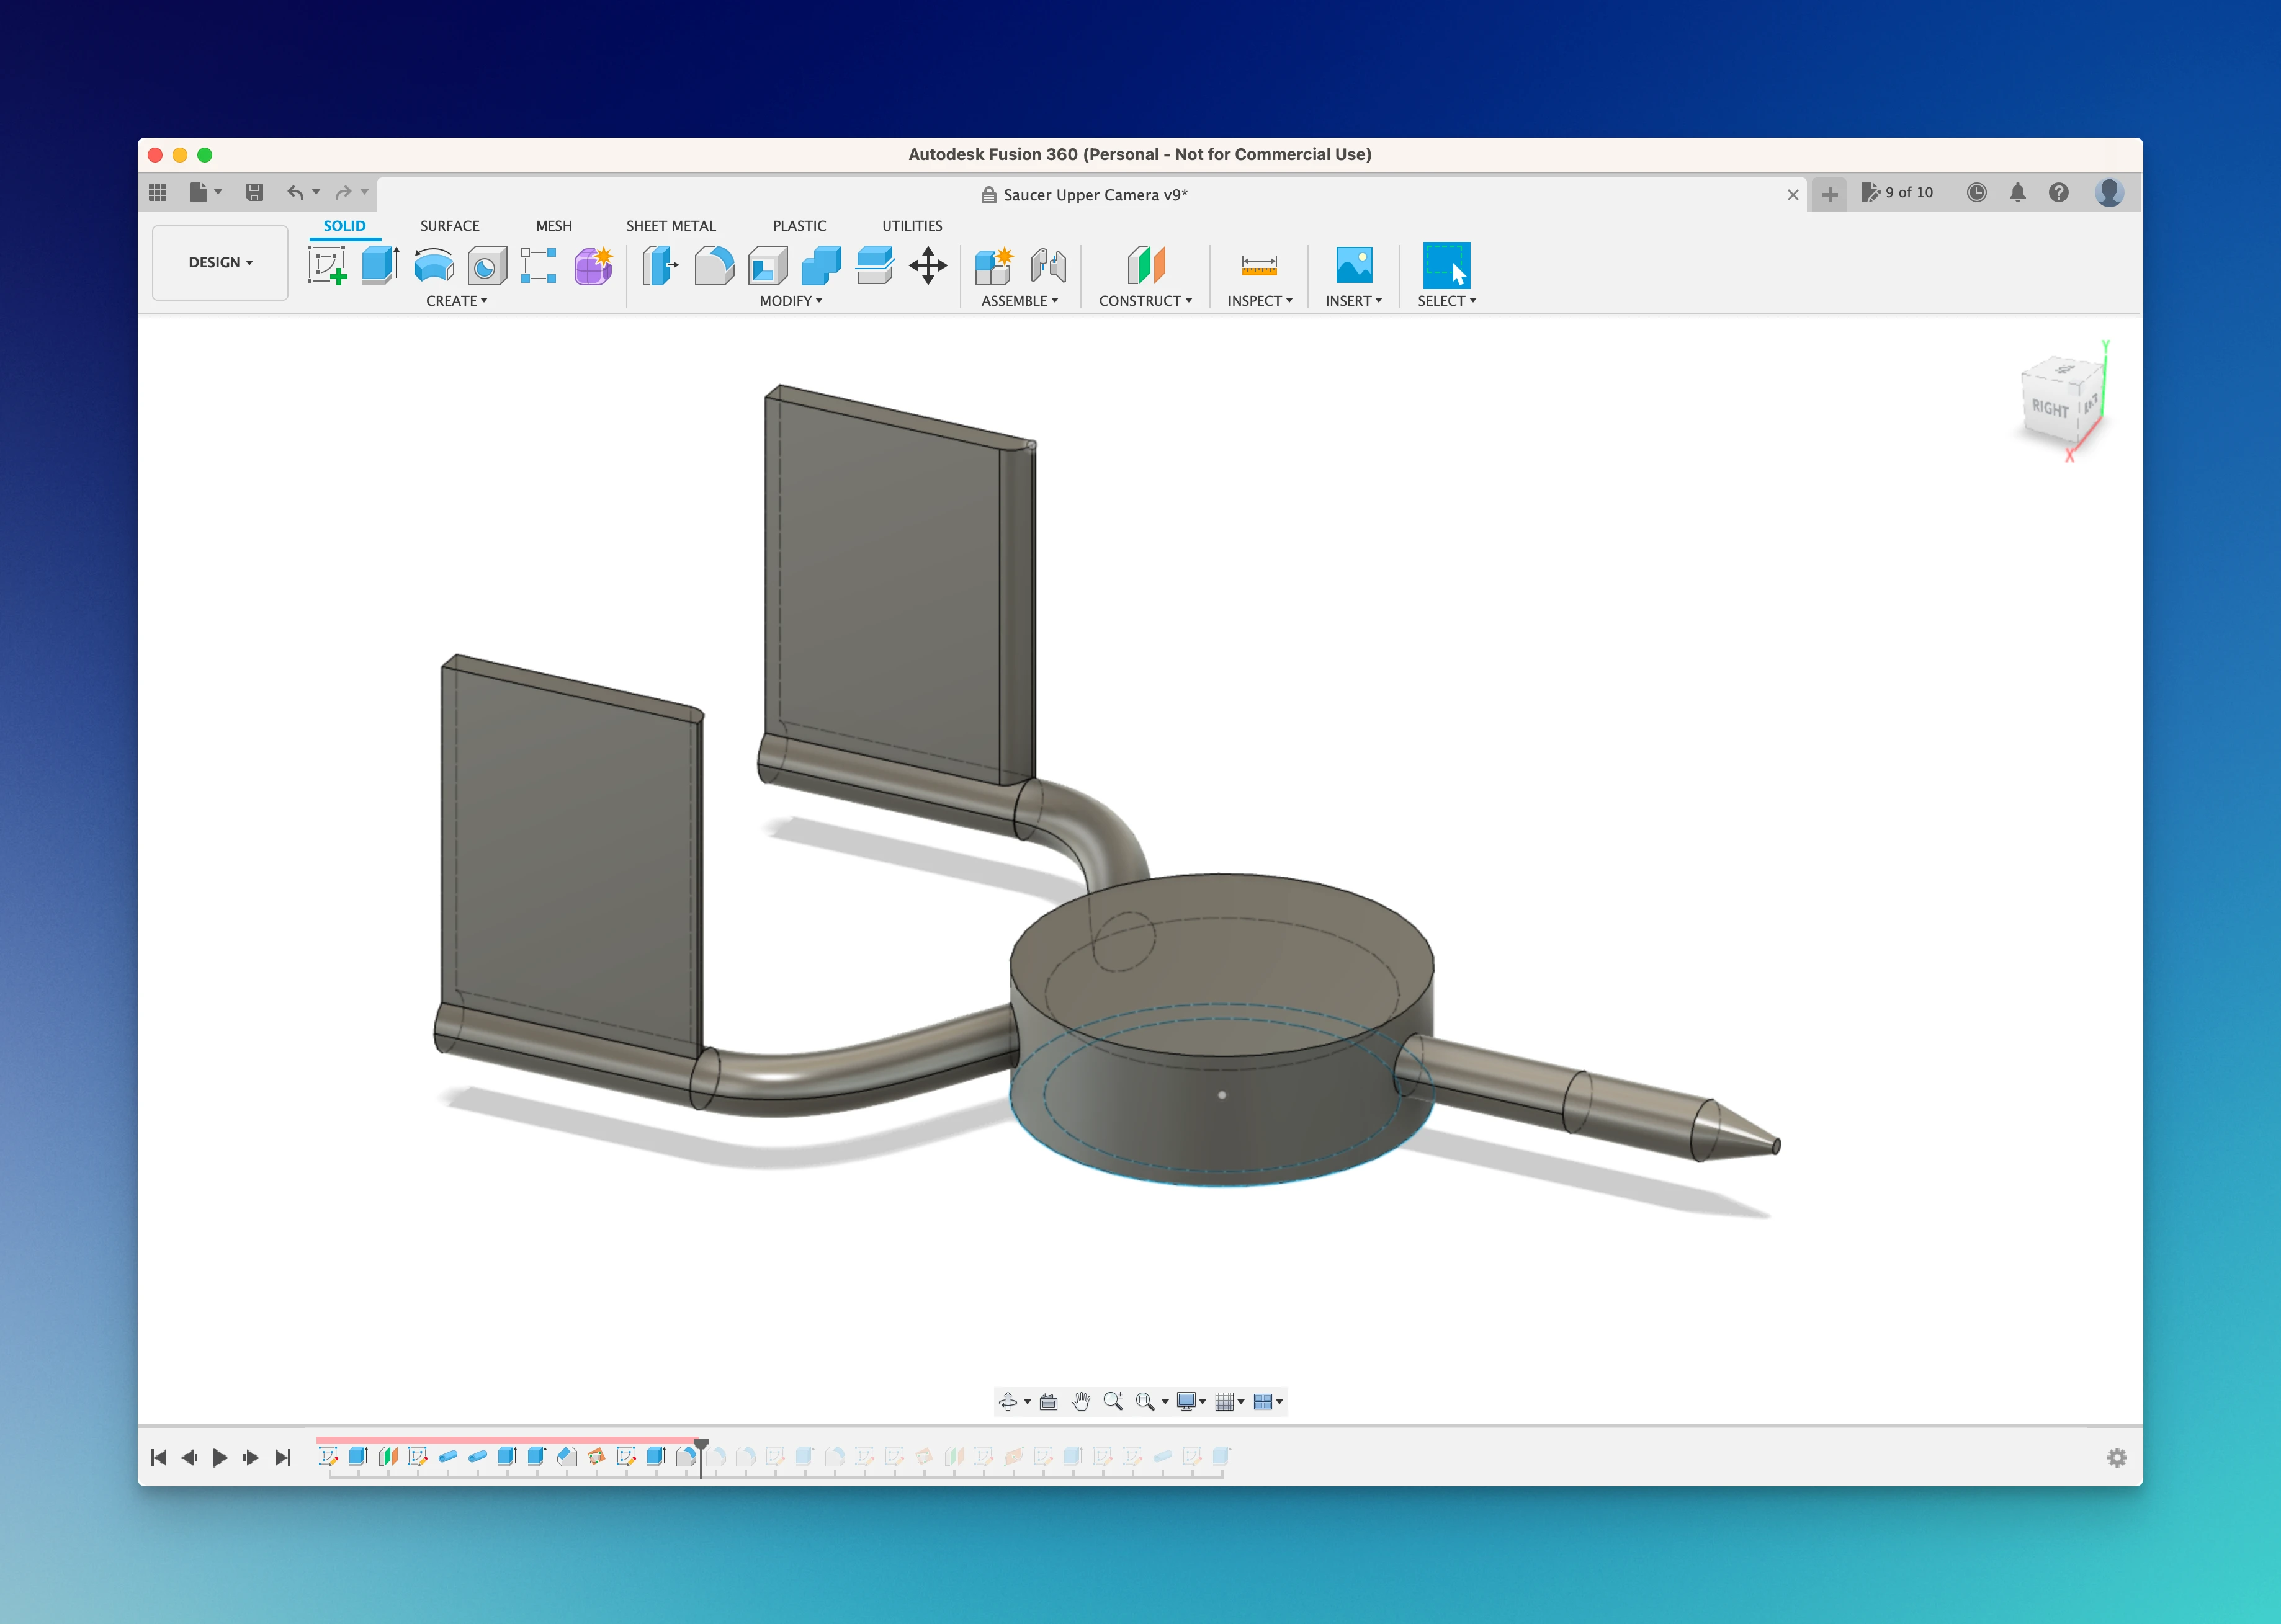Expand the INSERT menu
Image resolution: width=2281 pixels, height=1624 pixels.
pyautogui.click(x=1353, y=300)
